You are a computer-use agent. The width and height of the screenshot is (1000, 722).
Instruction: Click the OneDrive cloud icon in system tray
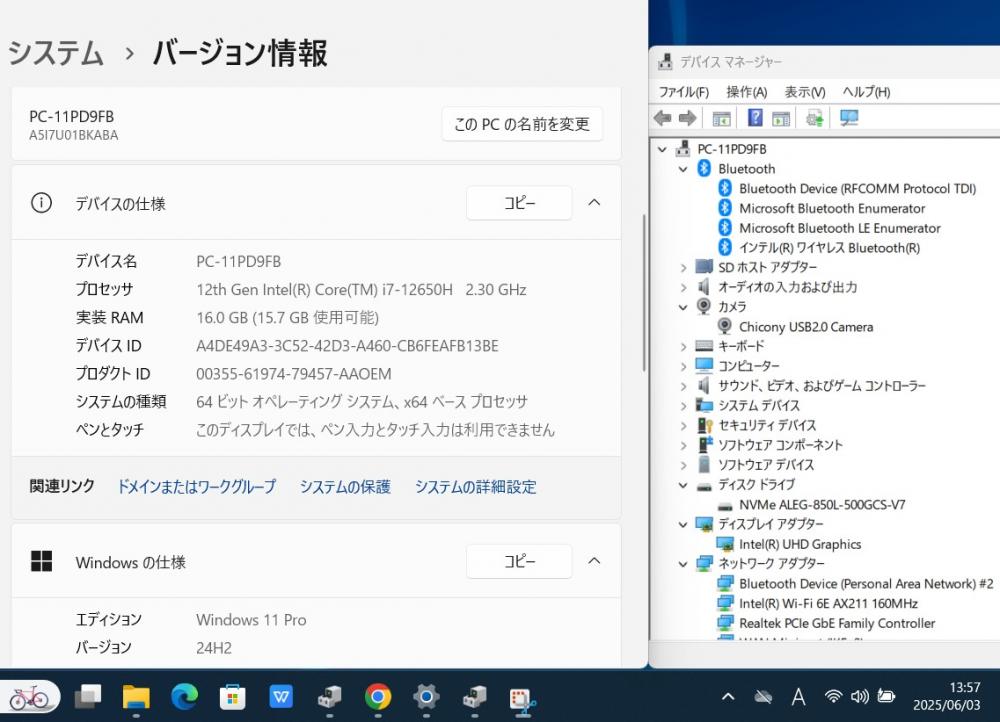coord(763,696)
